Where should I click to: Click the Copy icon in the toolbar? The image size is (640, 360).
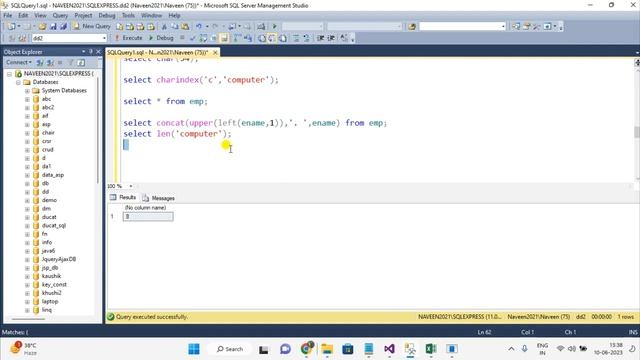(x=175, y=27)
